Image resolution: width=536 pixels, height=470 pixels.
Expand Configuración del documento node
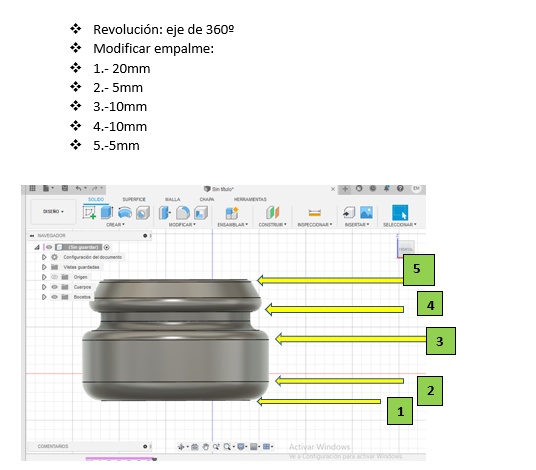tap(44, 257)
